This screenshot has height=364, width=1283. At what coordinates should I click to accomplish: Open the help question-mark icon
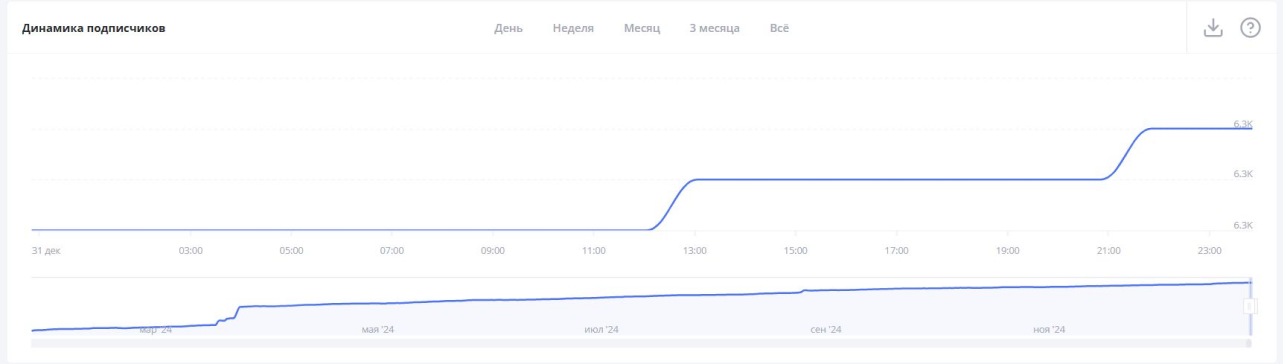1250,28
